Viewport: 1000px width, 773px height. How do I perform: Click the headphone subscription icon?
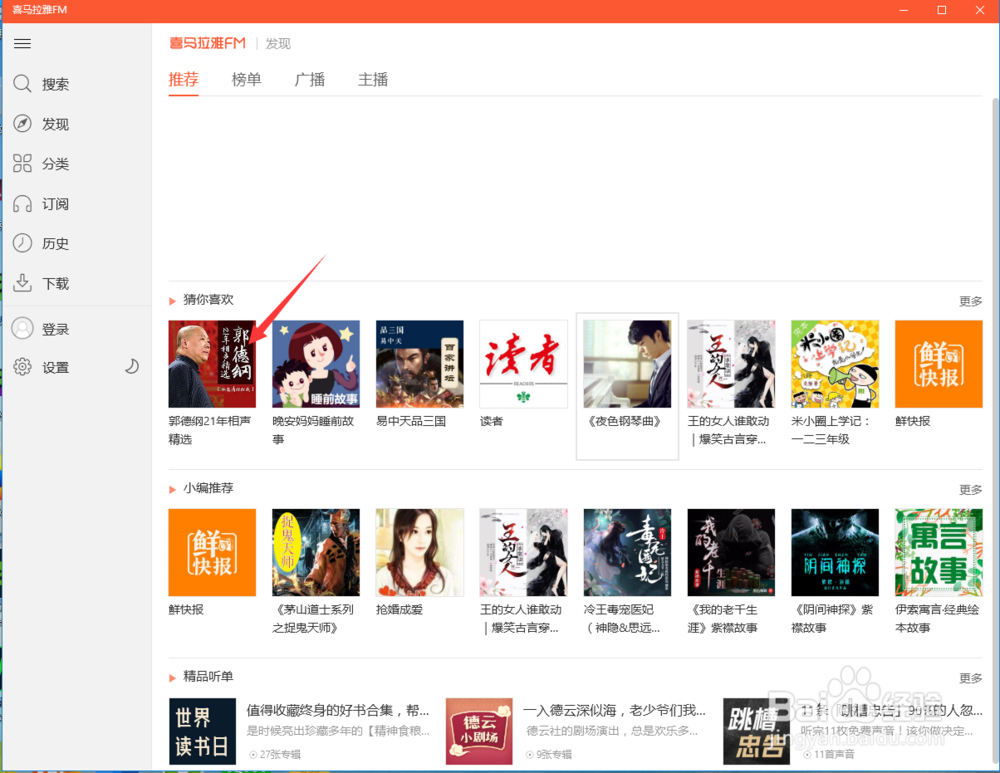point(22,203)
